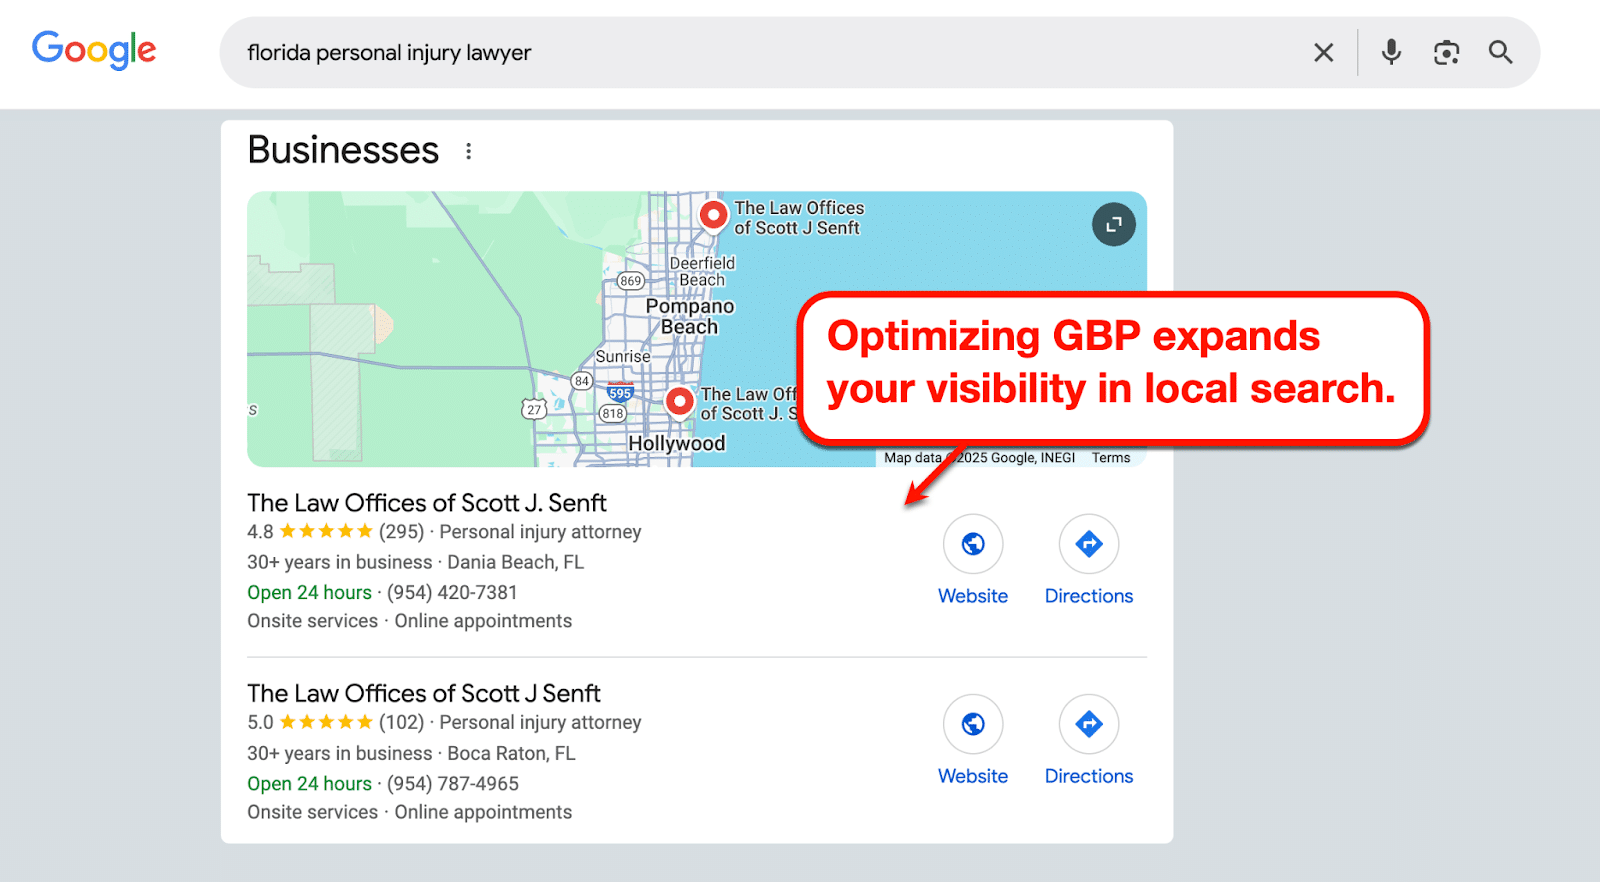1600x882 pixels.
Task: Click the Deerfield Beach label on the map
Action: pyautogui.click(x=702, y=271)
